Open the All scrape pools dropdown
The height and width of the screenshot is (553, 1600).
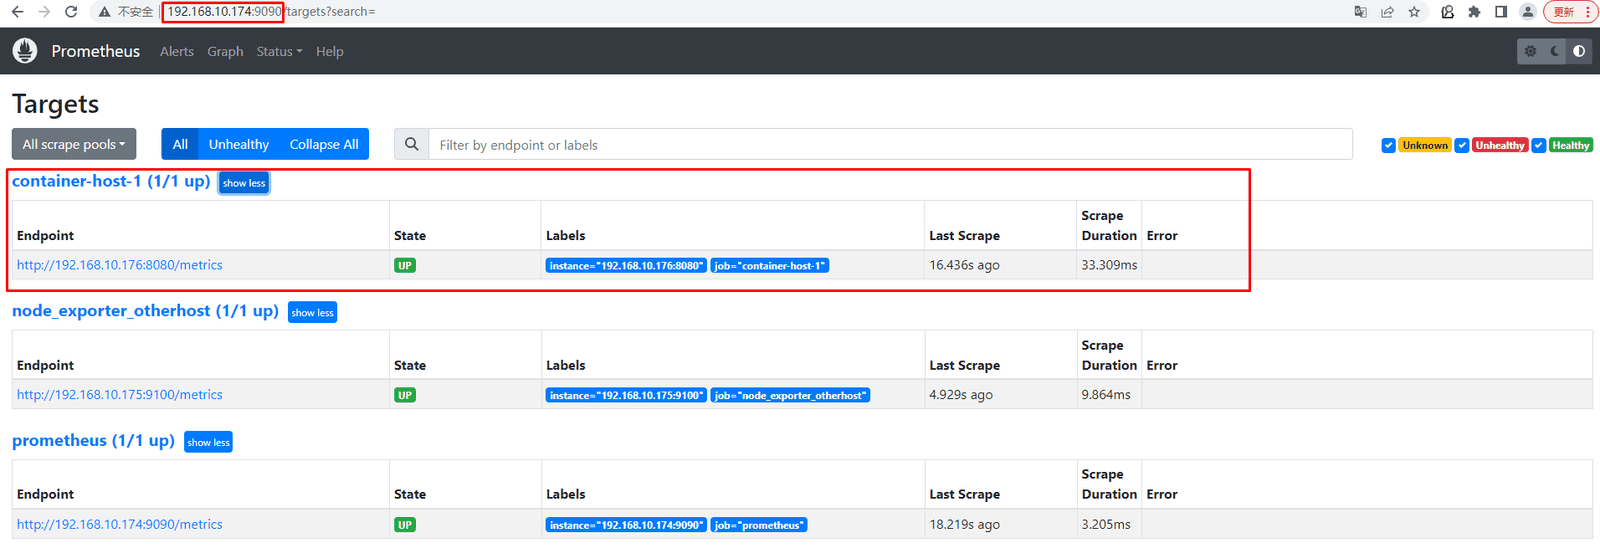74,144
